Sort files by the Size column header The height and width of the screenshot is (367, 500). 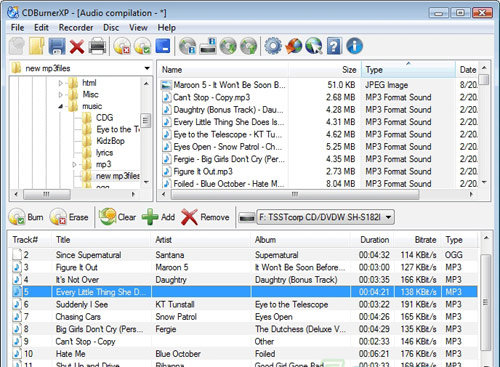325,70
